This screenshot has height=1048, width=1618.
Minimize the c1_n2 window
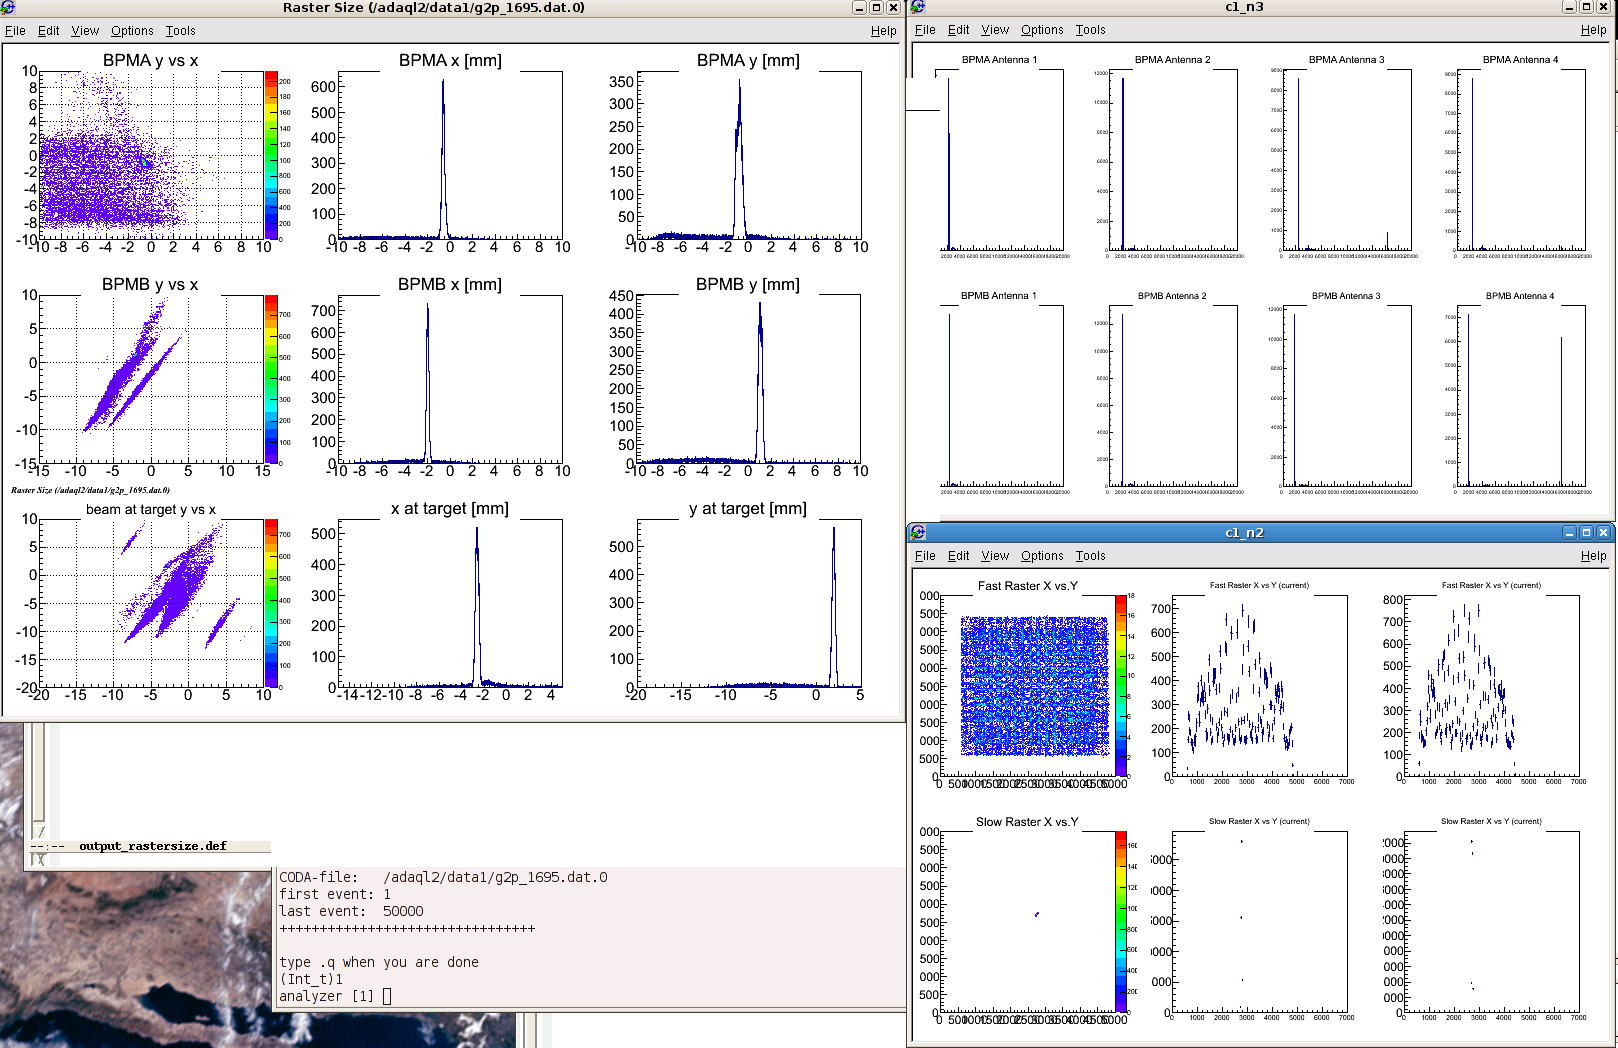tap(1569, 533)
